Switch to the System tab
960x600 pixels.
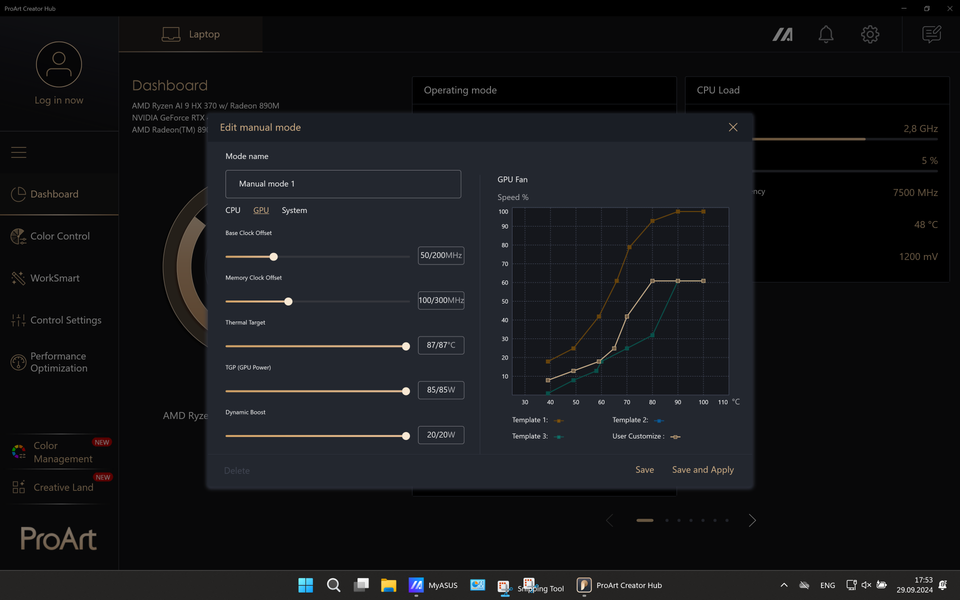coord(294,210)
